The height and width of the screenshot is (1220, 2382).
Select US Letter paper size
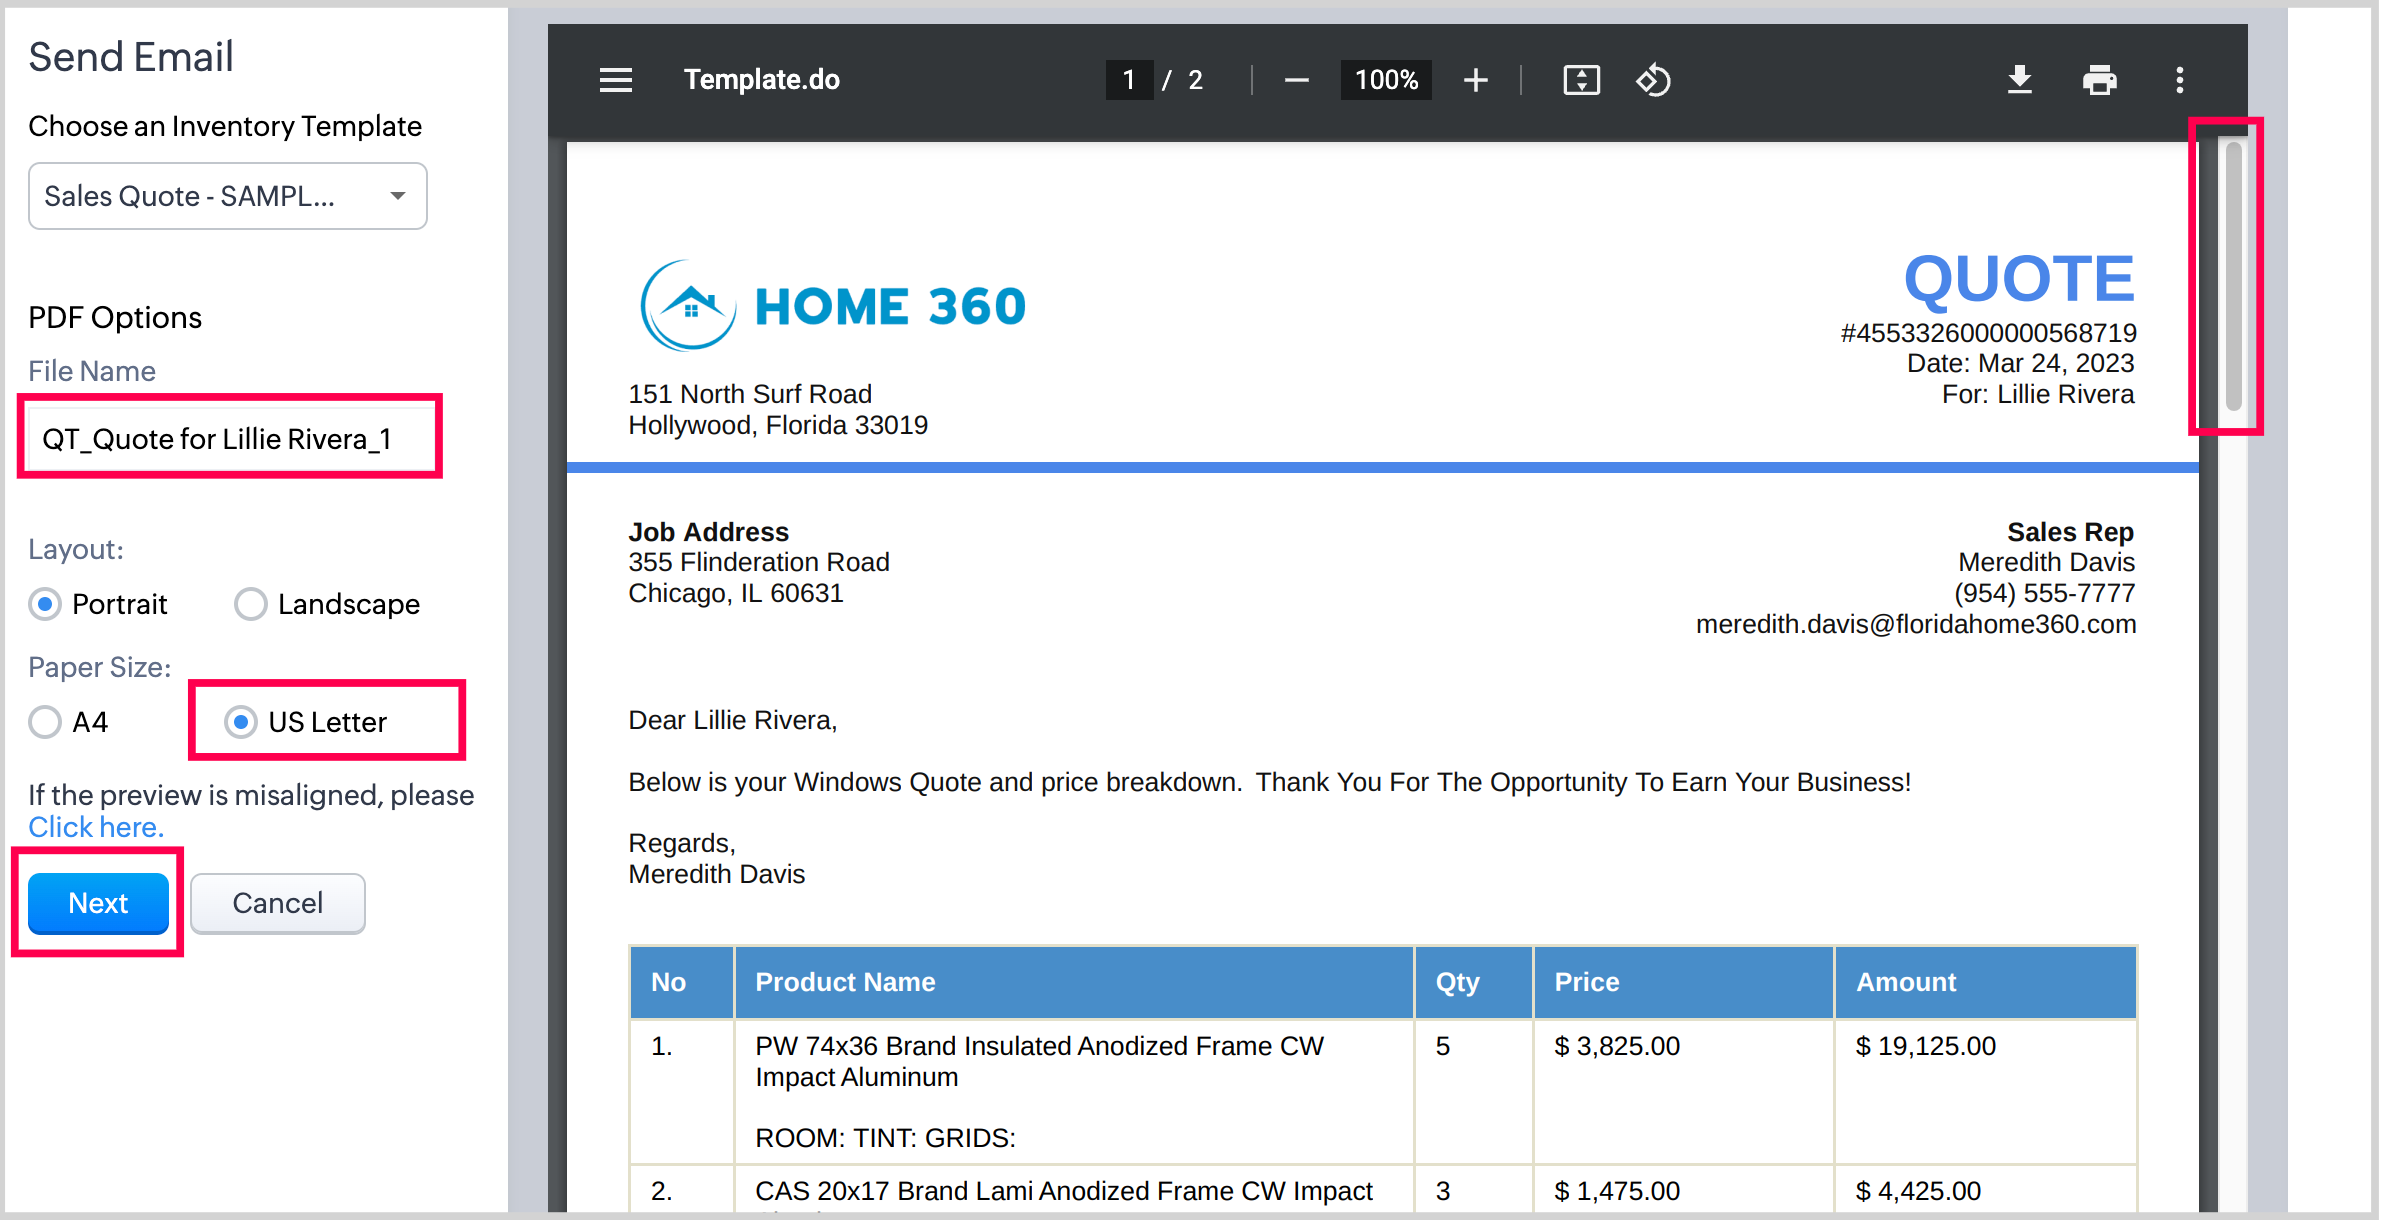241,722
